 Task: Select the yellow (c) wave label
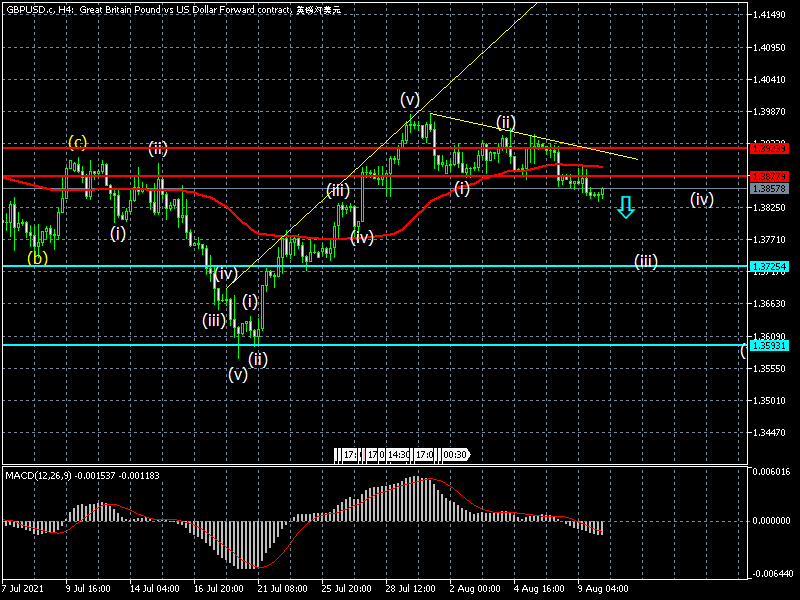tap(78, 142)
